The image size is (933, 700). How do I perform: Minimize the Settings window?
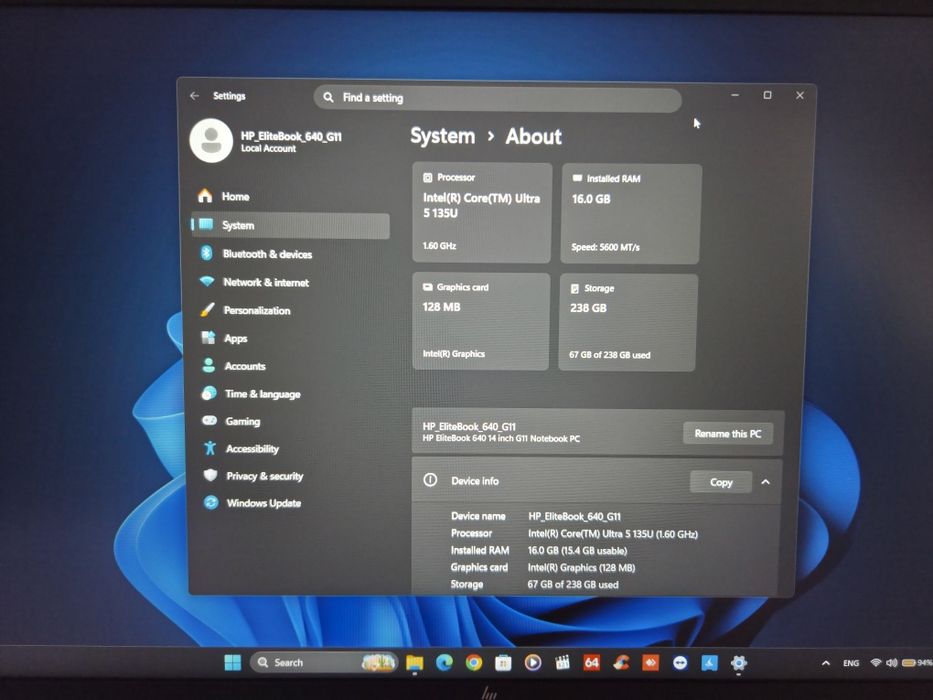(x=735, y=95)
